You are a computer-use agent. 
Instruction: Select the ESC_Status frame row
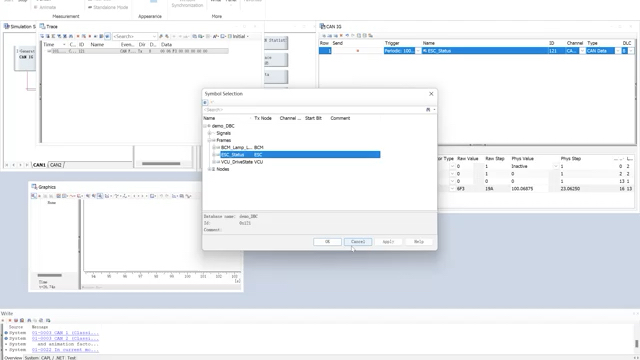click(x=300, y=155)
